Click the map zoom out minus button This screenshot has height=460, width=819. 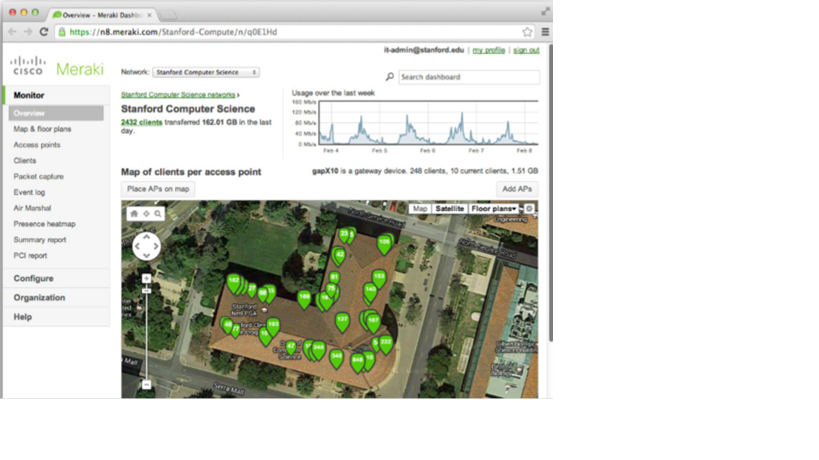(x=146, y=385)
